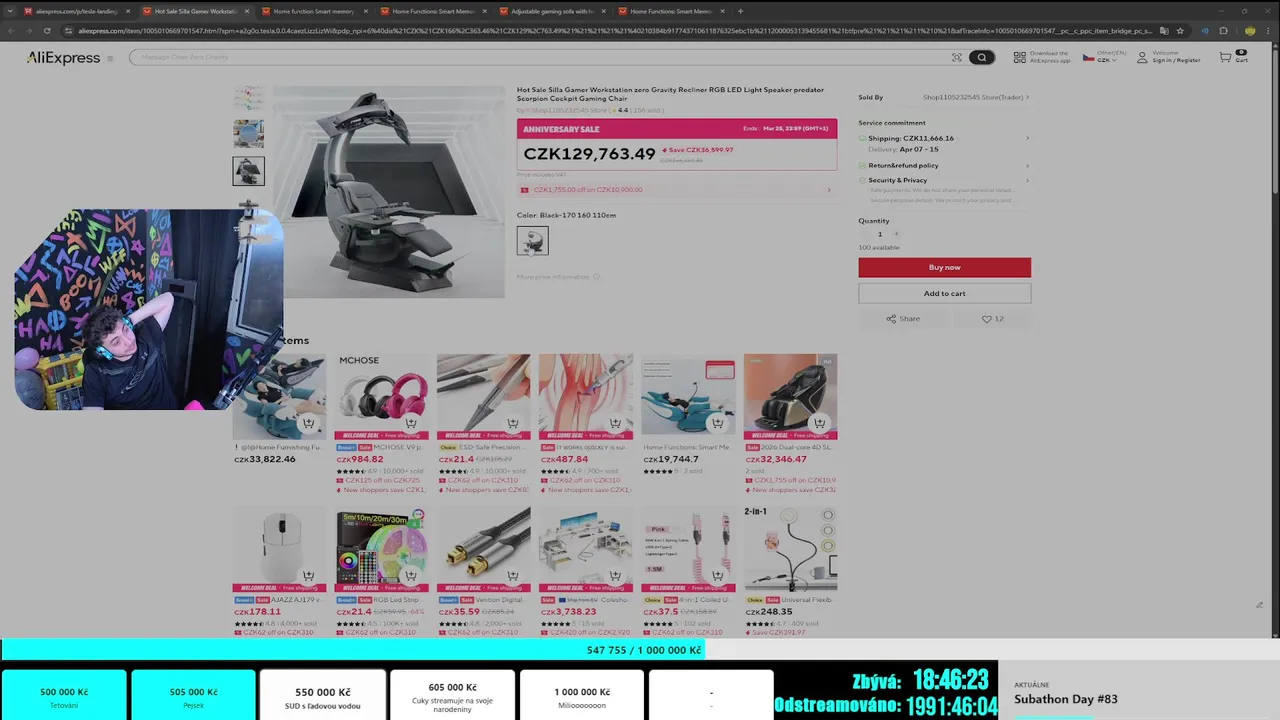
Task: Expand the Return&refund policy chevron
Action: click(x=1027, y=165)
